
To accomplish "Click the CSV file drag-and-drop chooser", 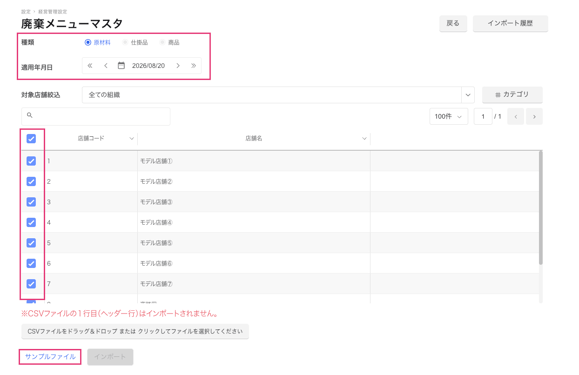I will coord(135,331).
